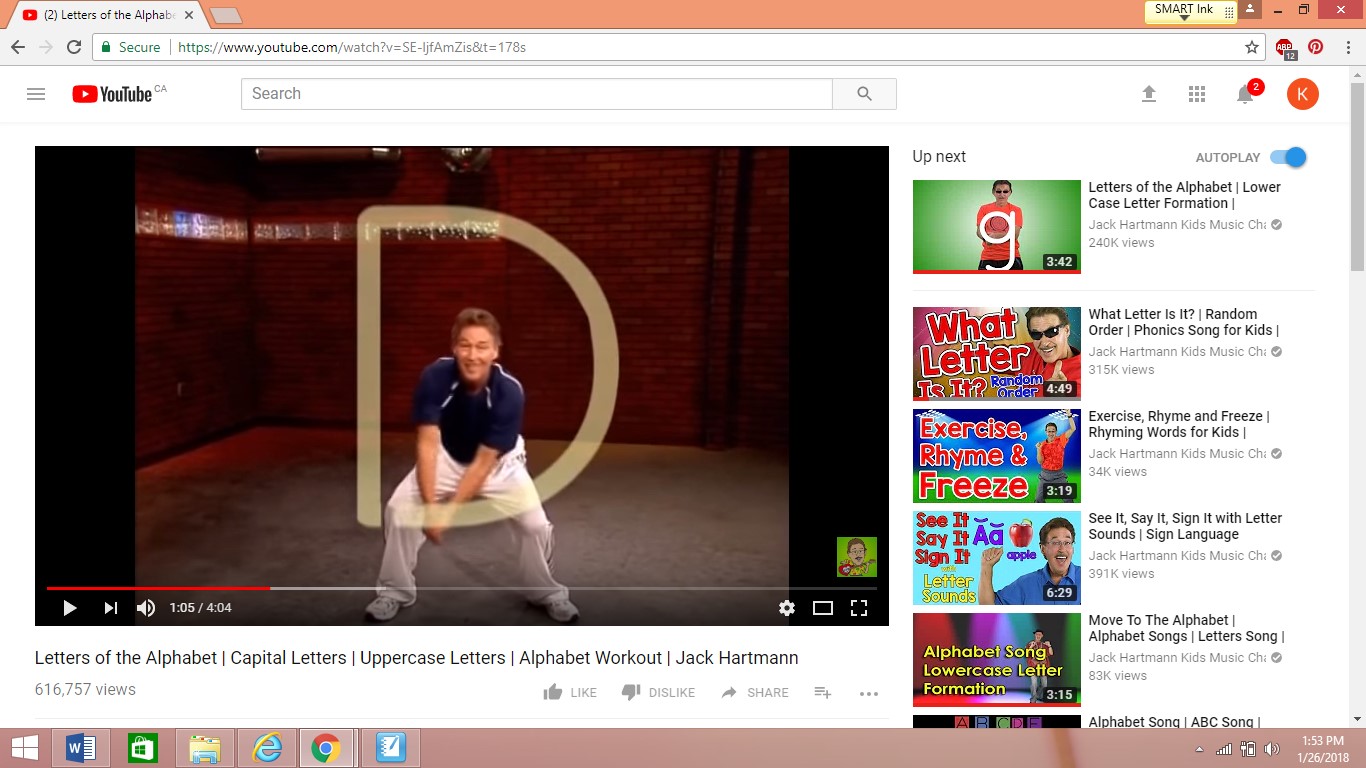This screenshot has height=768, width=1366.
Task: Dislike the video
Action: pos(658,692)
